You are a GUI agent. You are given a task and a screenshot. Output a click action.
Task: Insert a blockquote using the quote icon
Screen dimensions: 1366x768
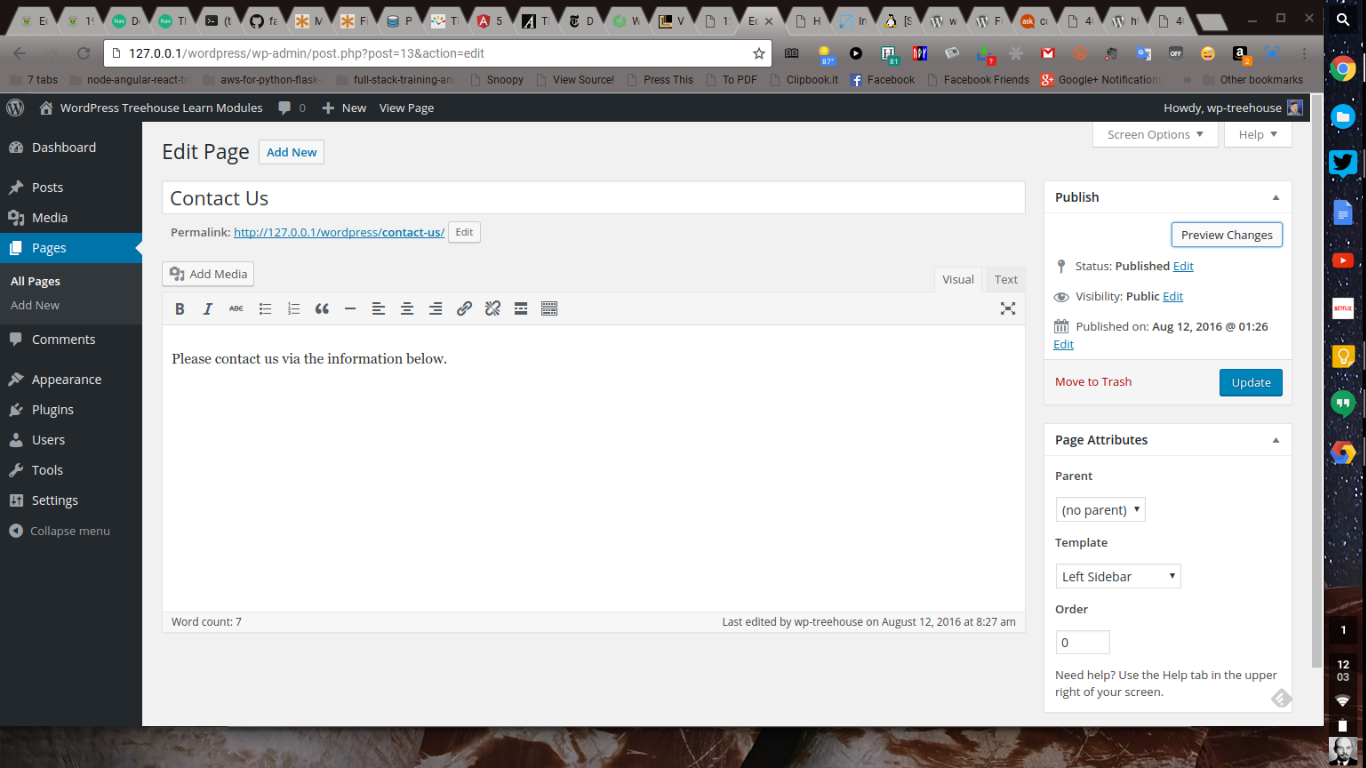322,309
